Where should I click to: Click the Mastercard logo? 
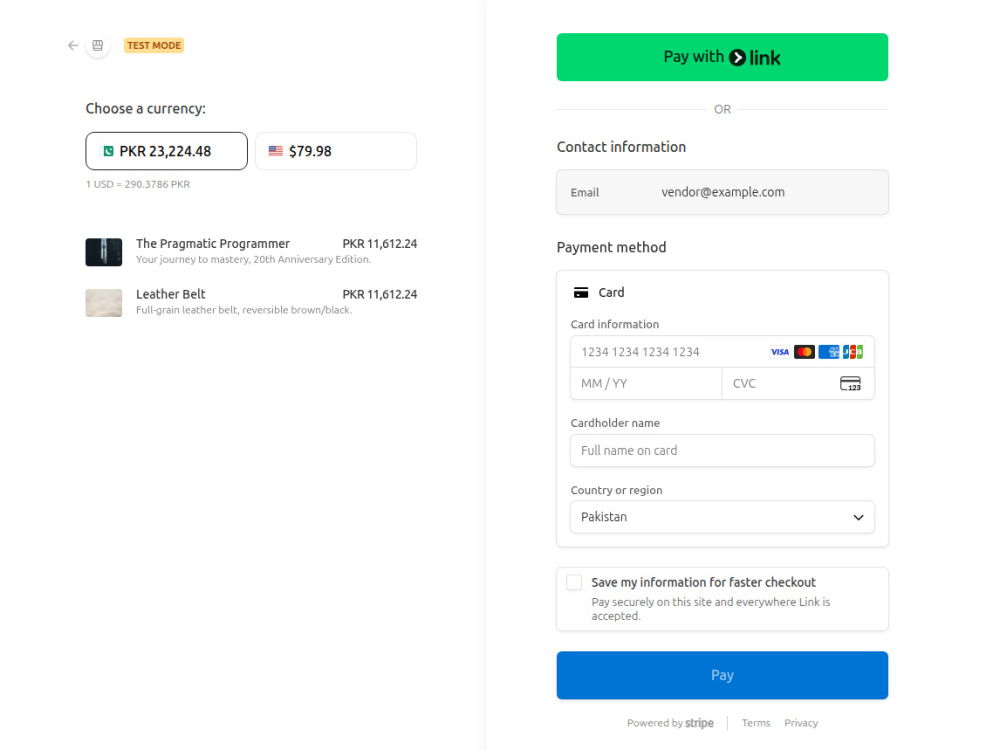click(x=804, y=352)
